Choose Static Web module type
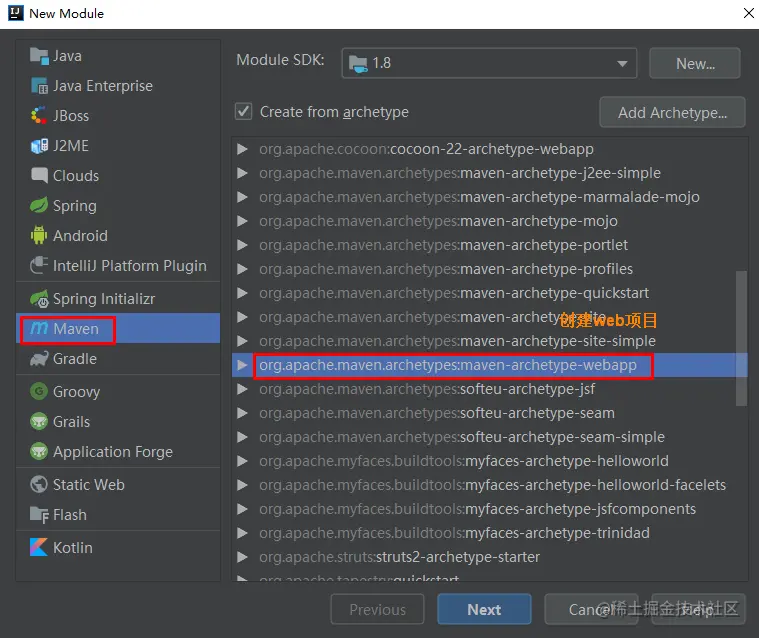Viewport: 759px width, 638px height. click(x=89, y=485)
